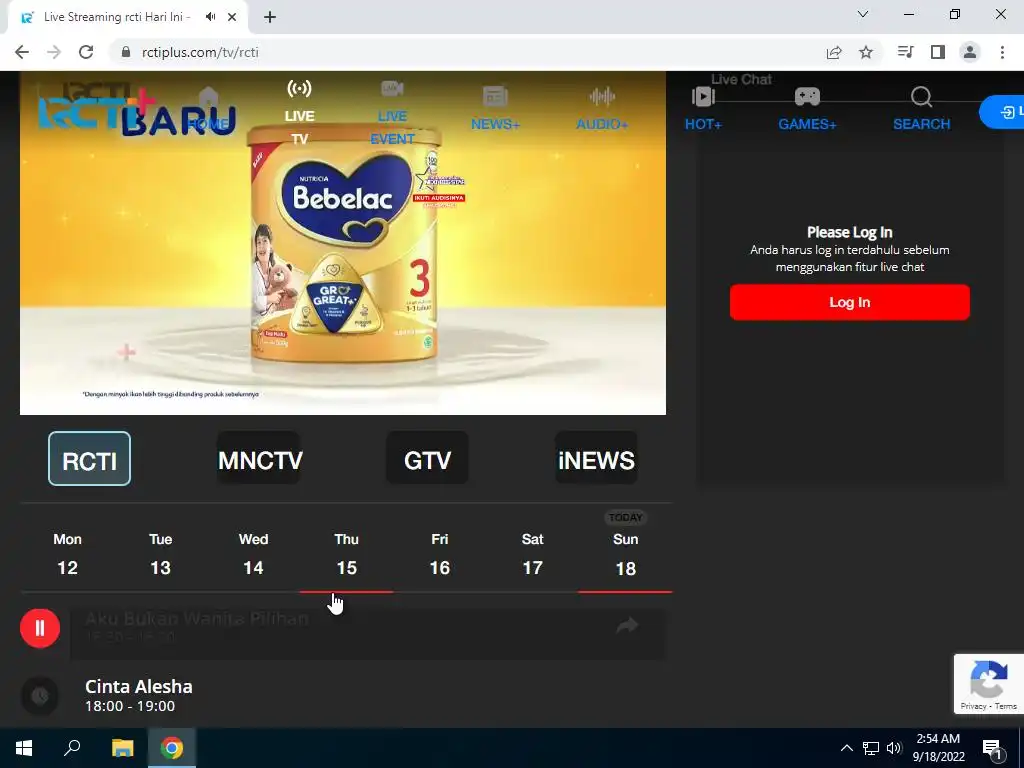Open AUDIO+ section
This screenshot has width=1024, height=768.
point(601,108)
